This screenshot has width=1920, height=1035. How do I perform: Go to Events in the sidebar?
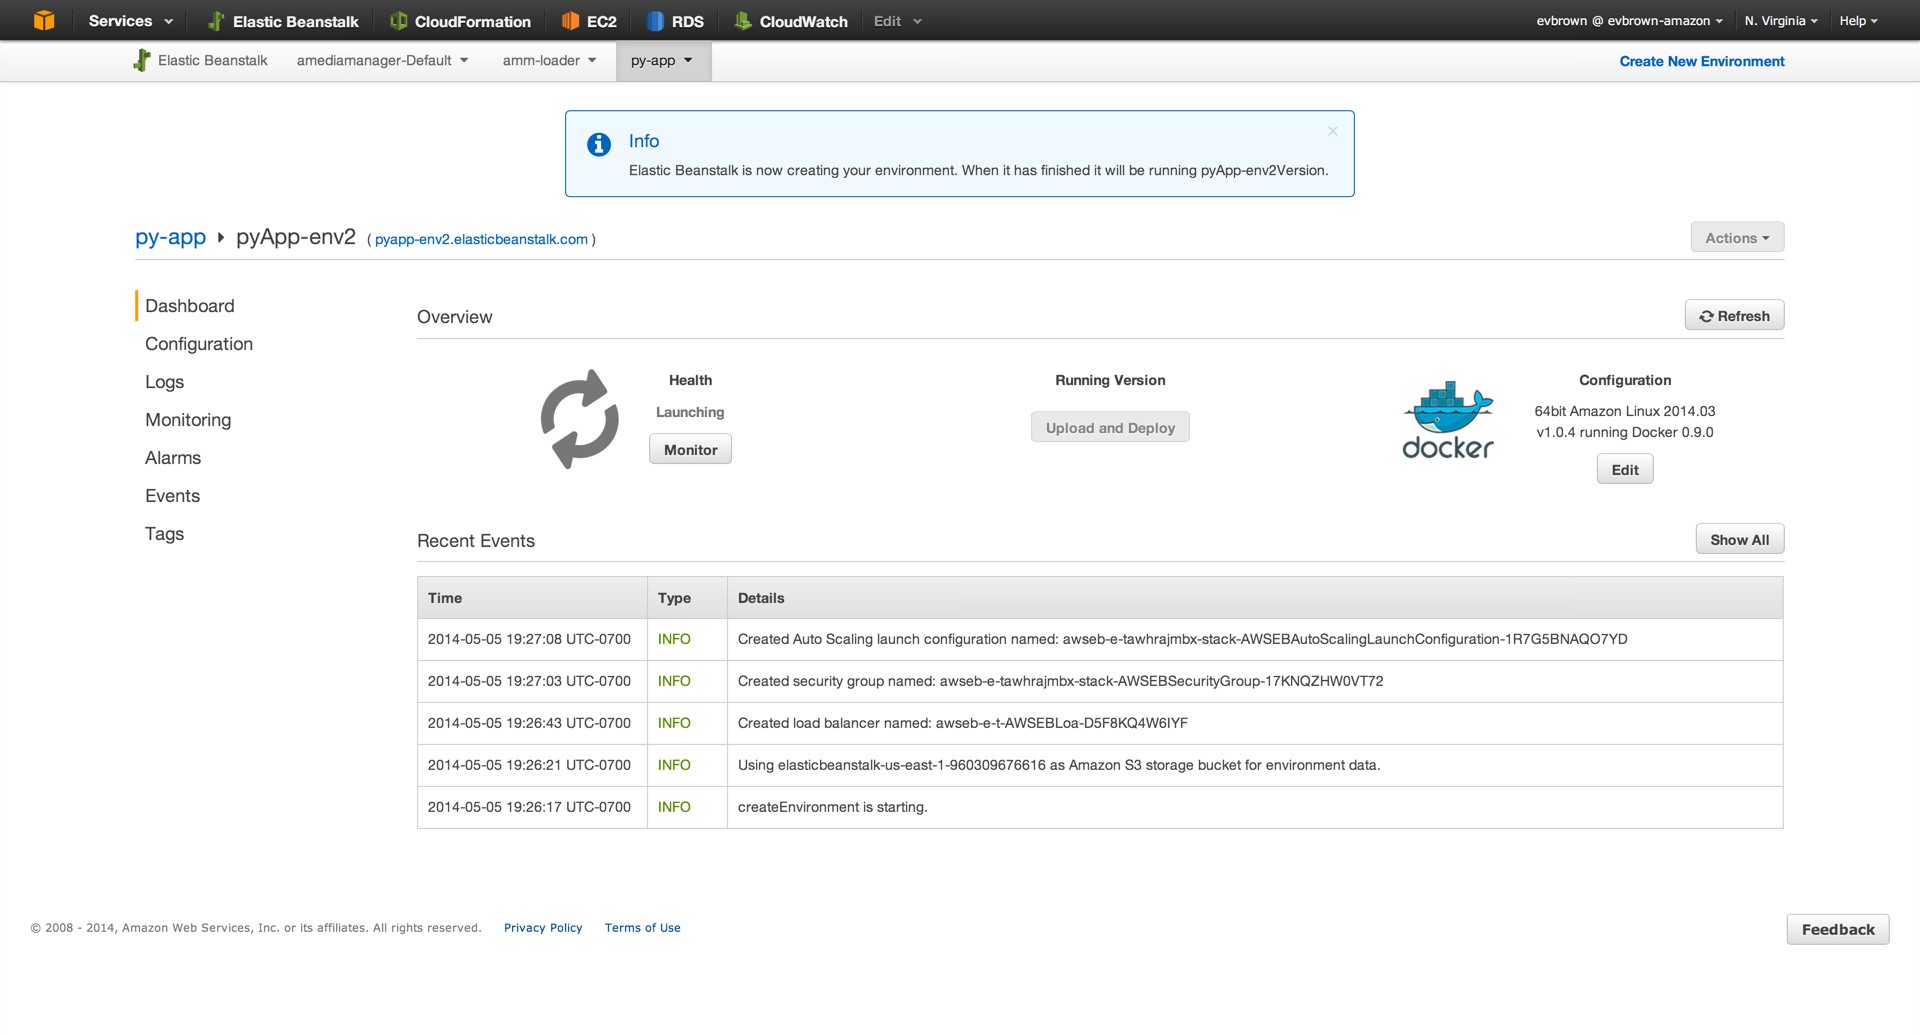pos(172,496)
